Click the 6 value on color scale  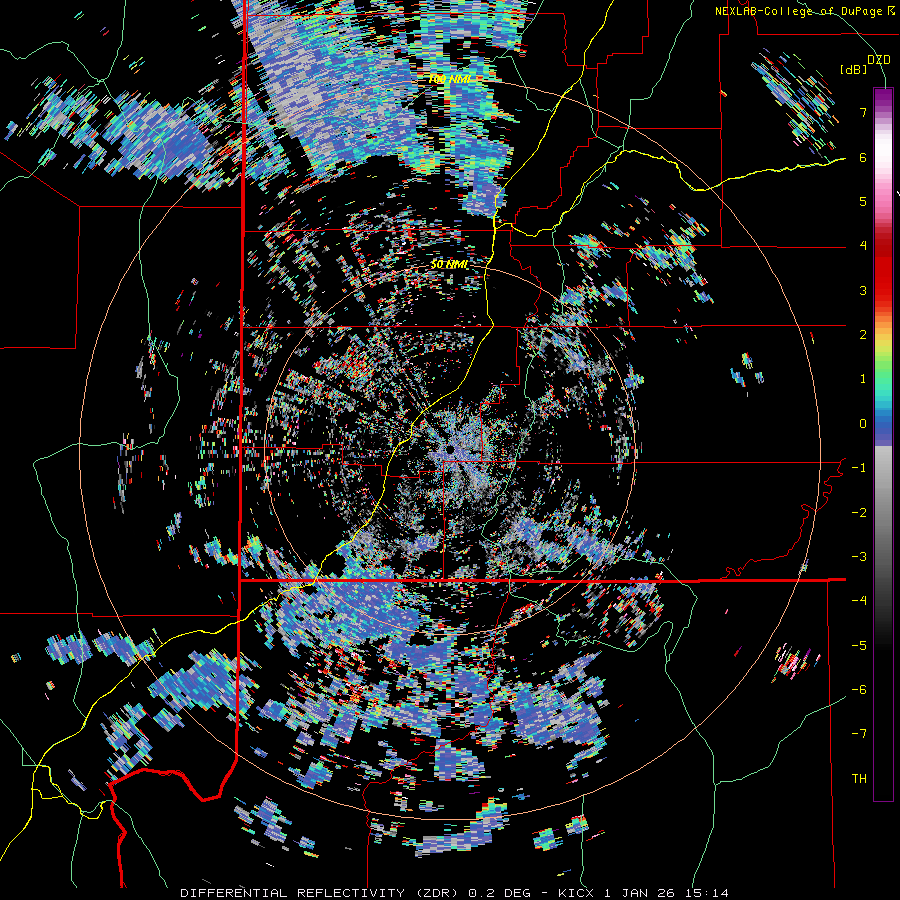click(863, 157)
